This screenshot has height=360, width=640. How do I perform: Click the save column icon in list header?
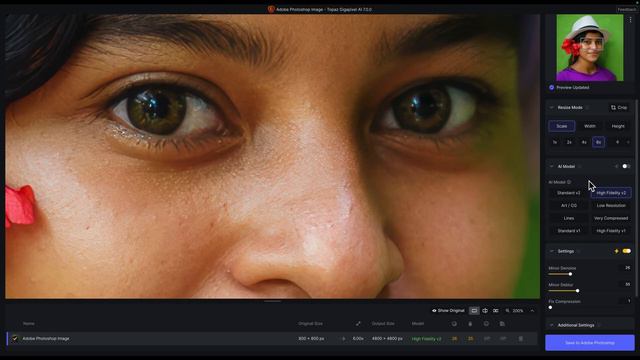(502, 324)
